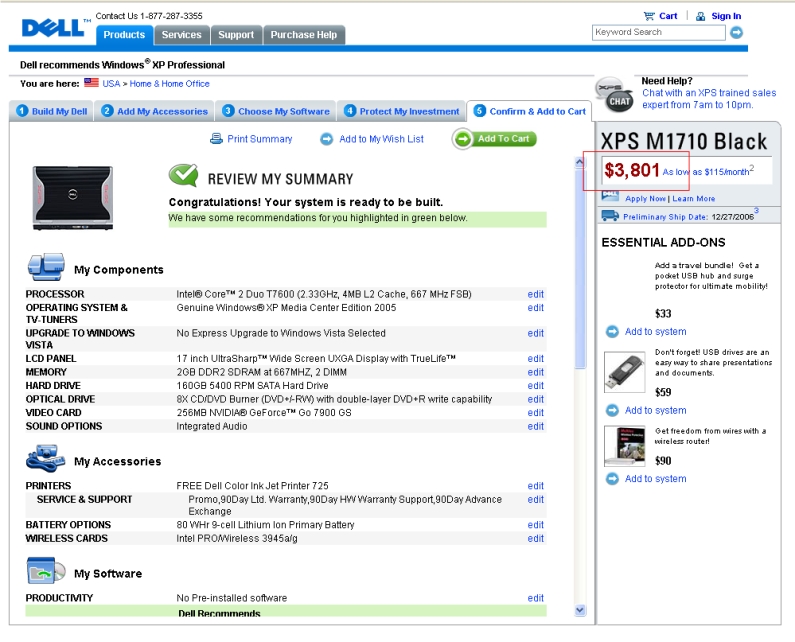
Task: Click the XPS Chat icon
Action: 615,94
